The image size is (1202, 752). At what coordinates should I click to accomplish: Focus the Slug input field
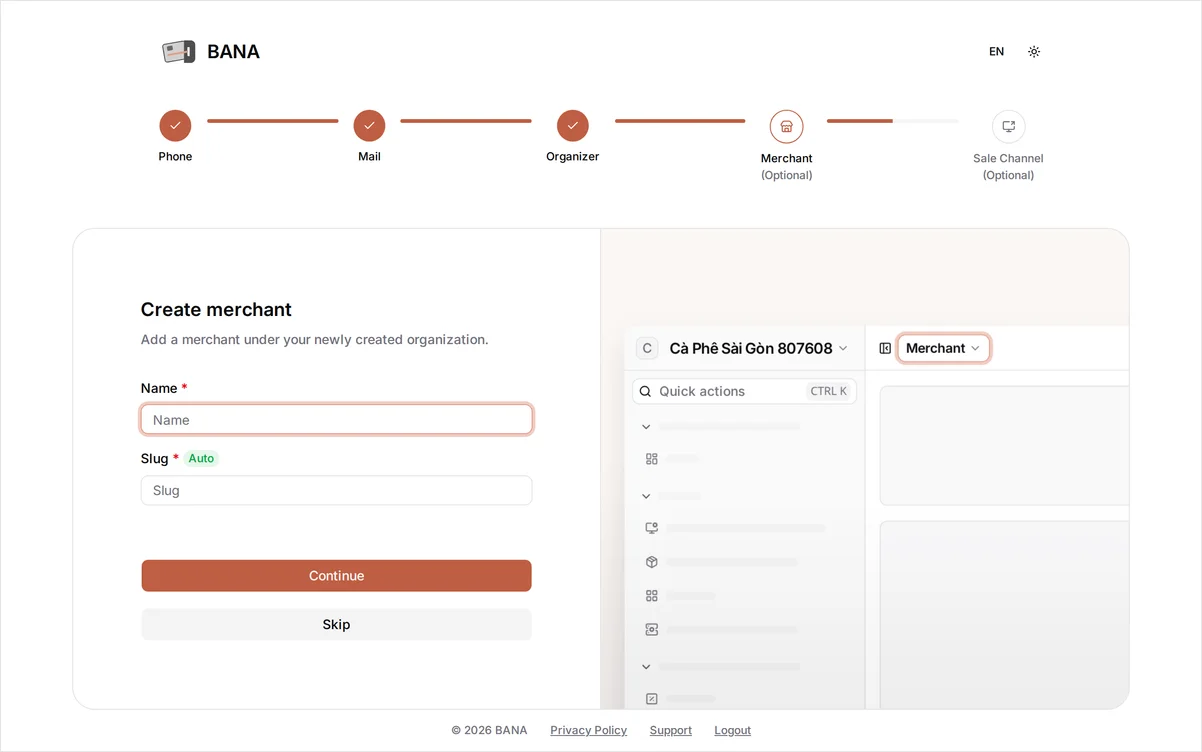point(336,490)
